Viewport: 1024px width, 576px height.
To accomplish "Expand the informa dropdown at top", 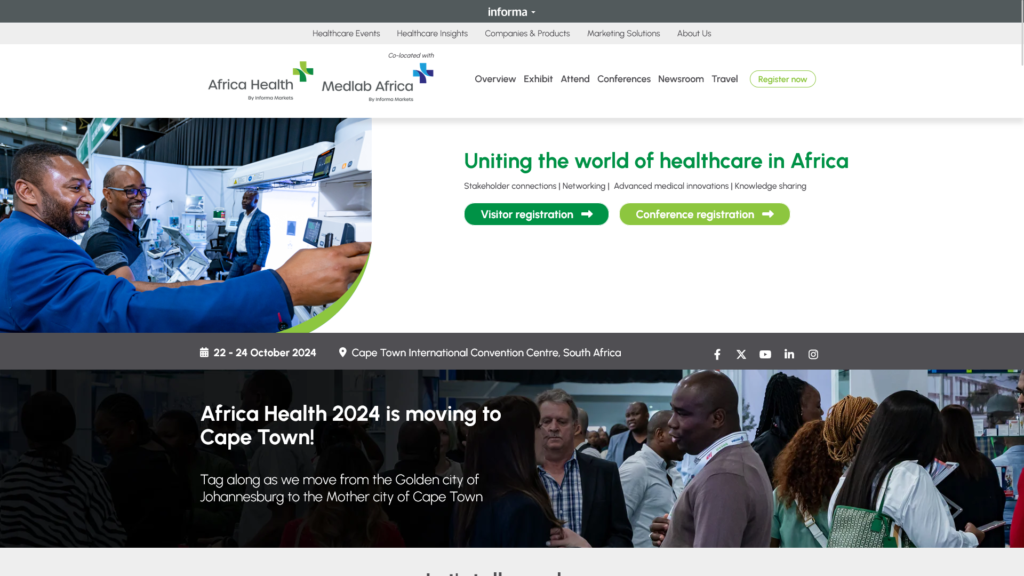I will tap(511, 12).
